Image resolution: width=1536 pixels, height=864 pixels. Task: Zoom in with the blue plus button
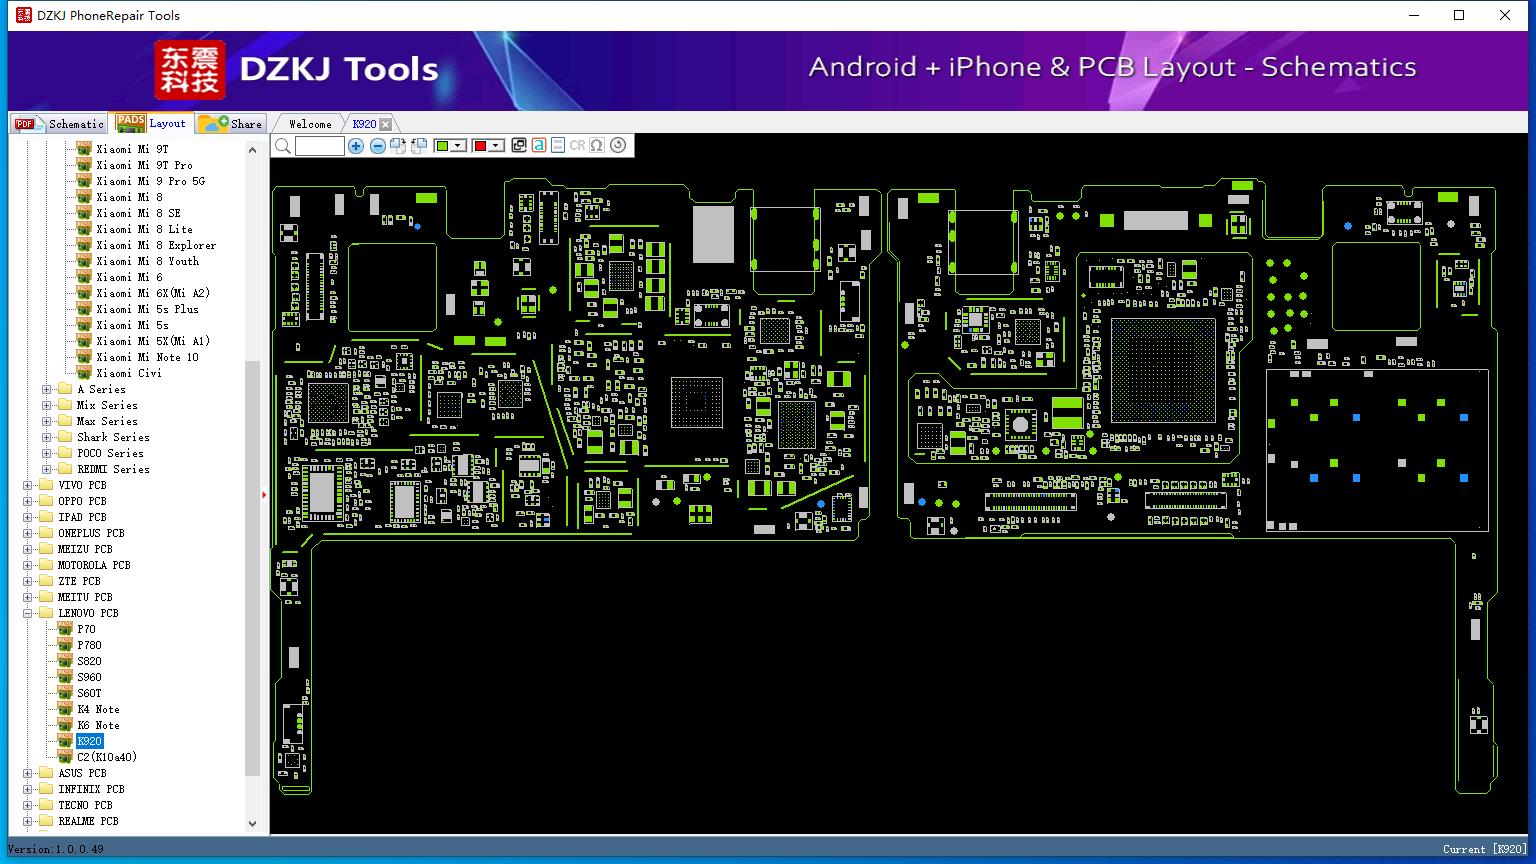coord(356,146)
